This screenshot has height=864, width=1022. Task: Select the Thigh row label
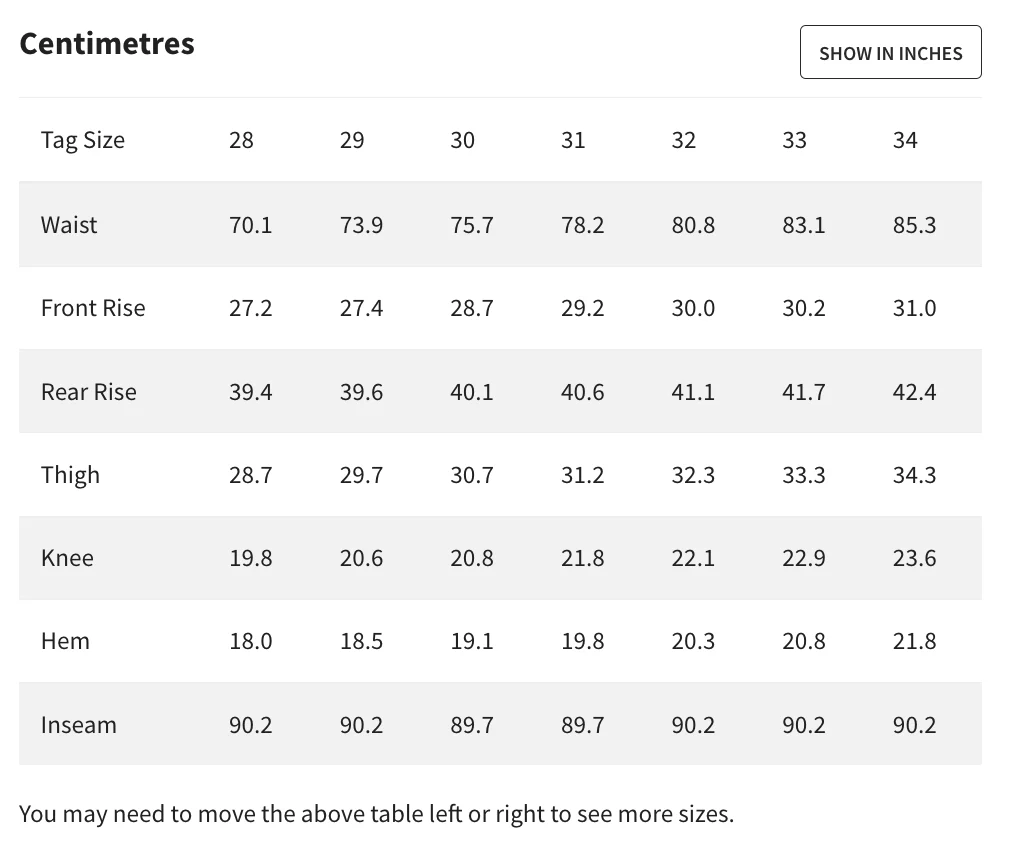(x=70, y=475)
